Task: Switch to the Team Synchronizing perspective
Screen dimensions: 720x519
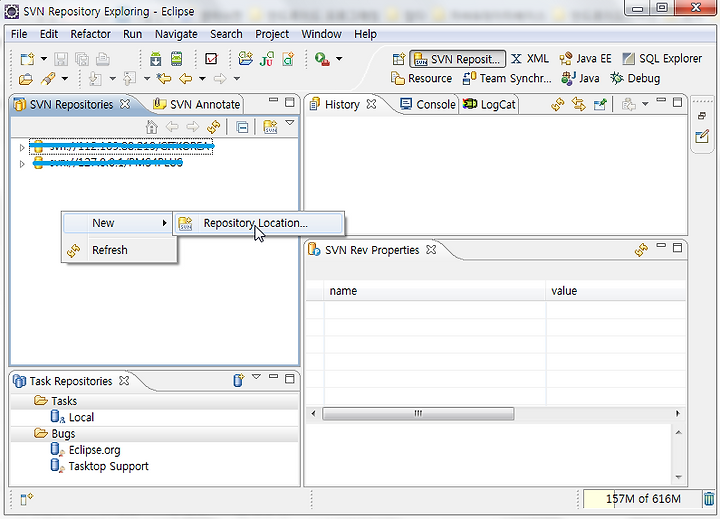Action: pos(507,79)
